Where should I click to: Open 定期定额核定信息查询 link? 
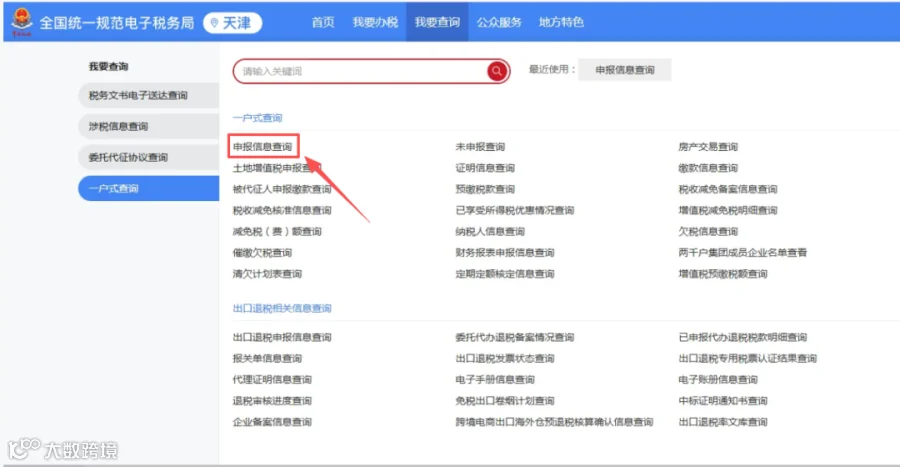(x=505, y=274)
